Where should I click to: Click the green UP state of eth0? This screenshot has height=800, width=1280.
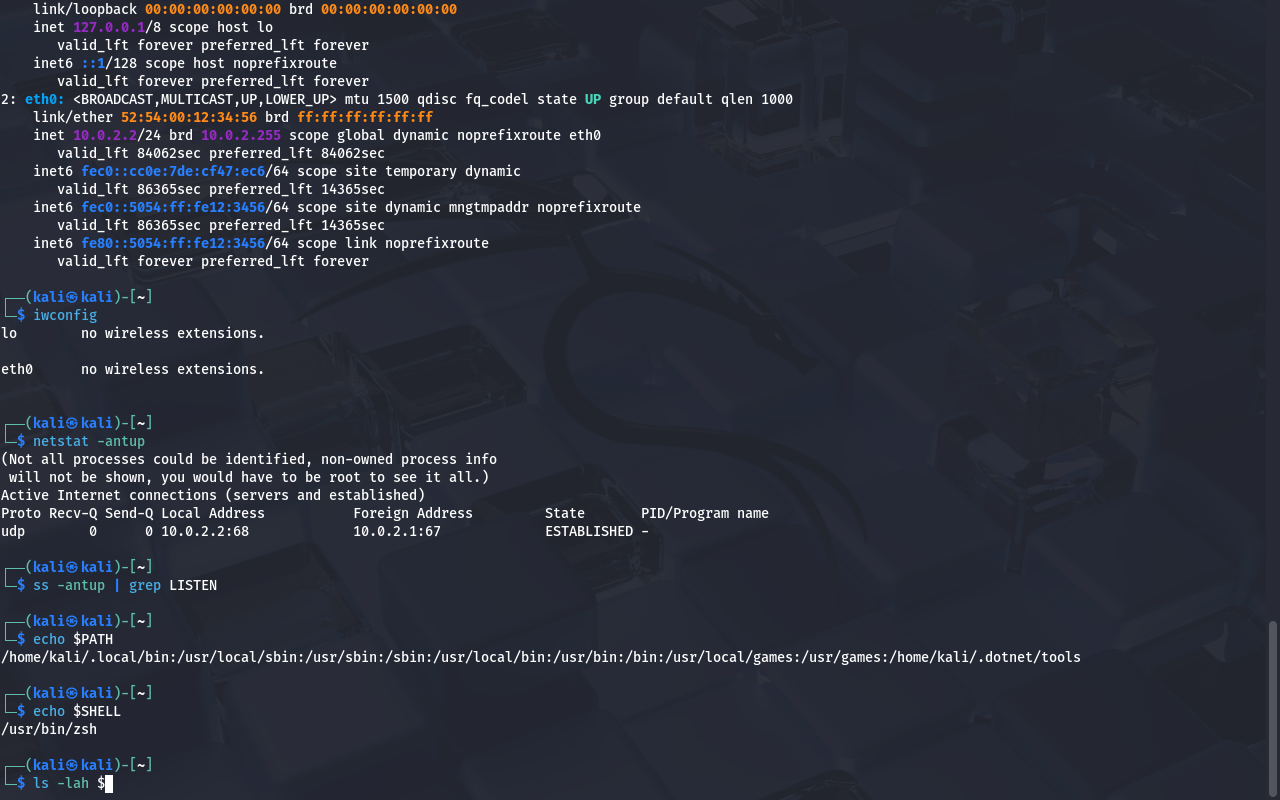click(x=593, y=99)
